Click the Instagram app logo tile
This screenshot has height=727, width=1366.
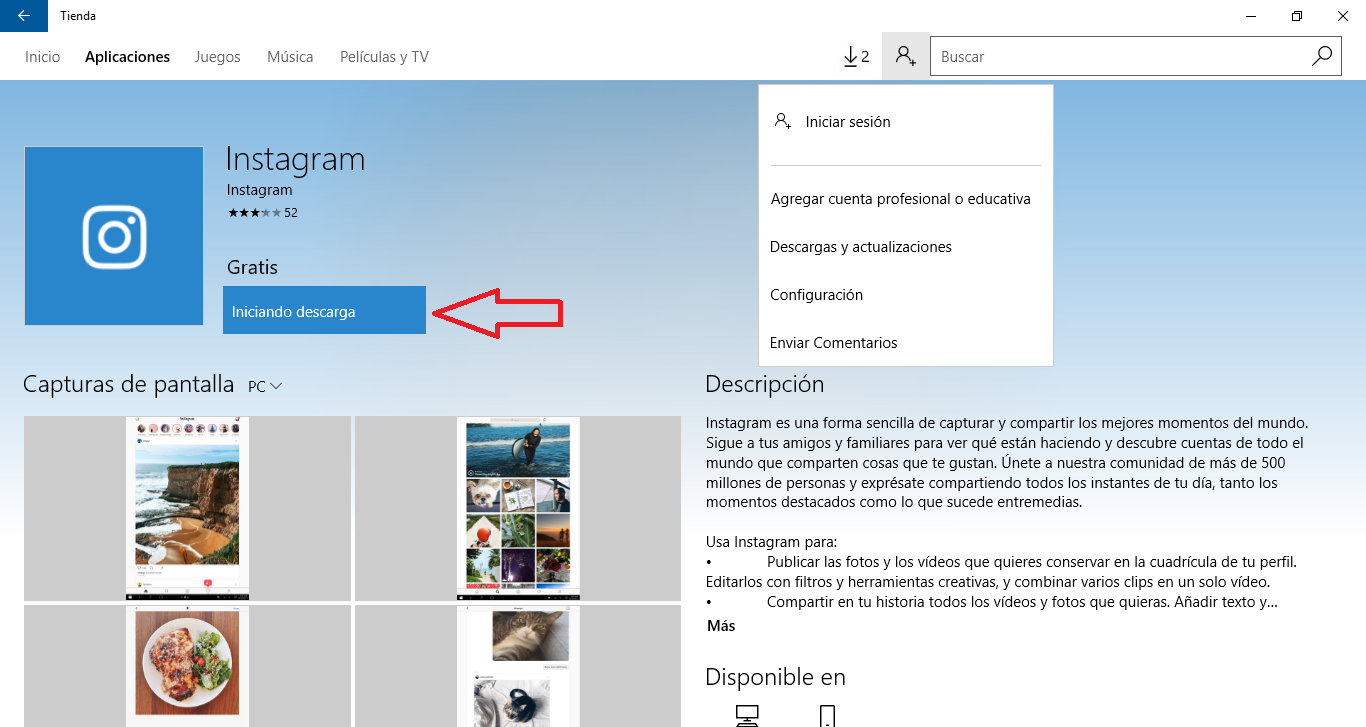coord(114,236)
